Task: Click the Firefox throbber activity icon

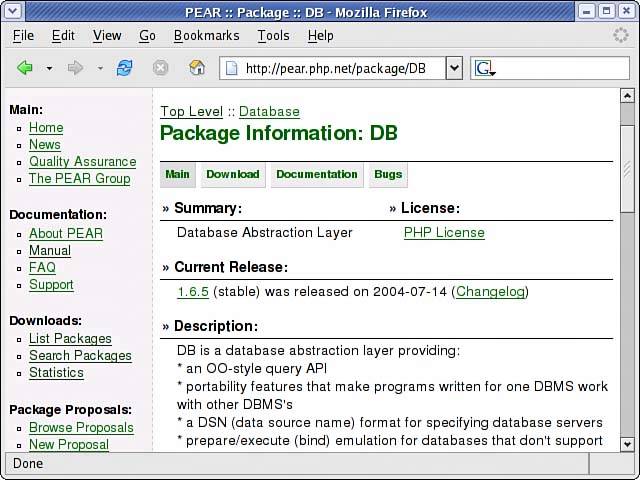Action: 621,35
